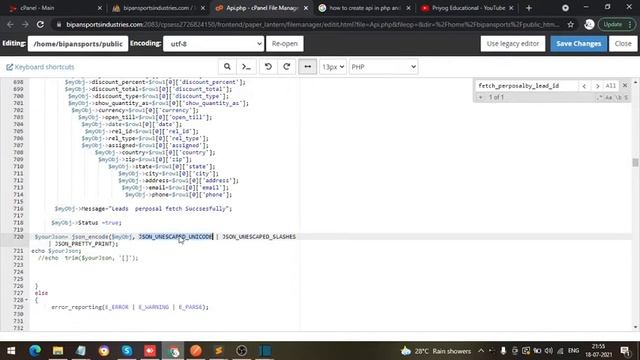Image resolution: width=640 pixels, height=360 pixels.
Task: Open File Explorer from taskbar
Action: tap(58, 351)
